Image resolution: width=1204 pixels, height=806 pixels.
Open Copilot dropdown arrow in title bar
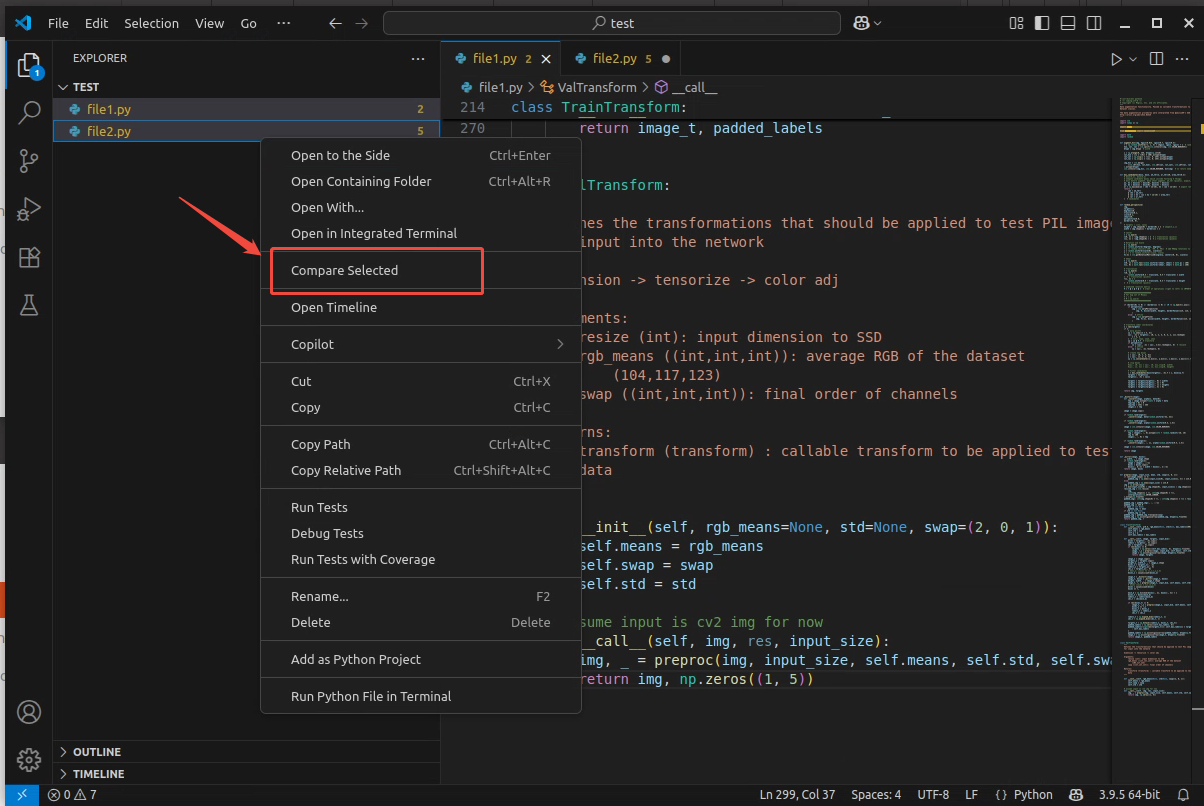click(x=878, y=23)
